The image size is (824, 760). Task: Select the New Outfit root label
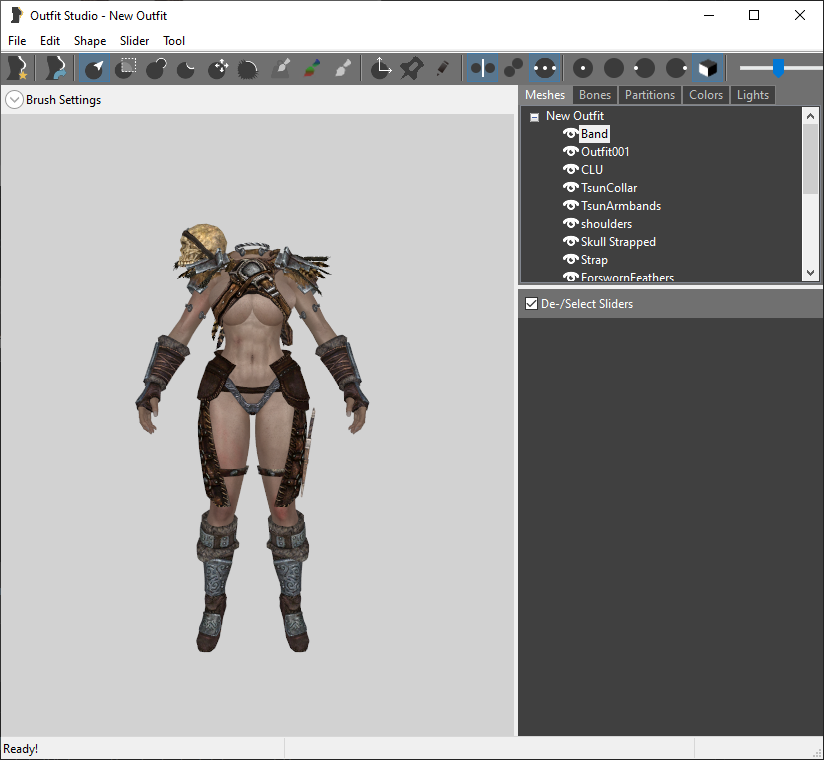point(575,116)
